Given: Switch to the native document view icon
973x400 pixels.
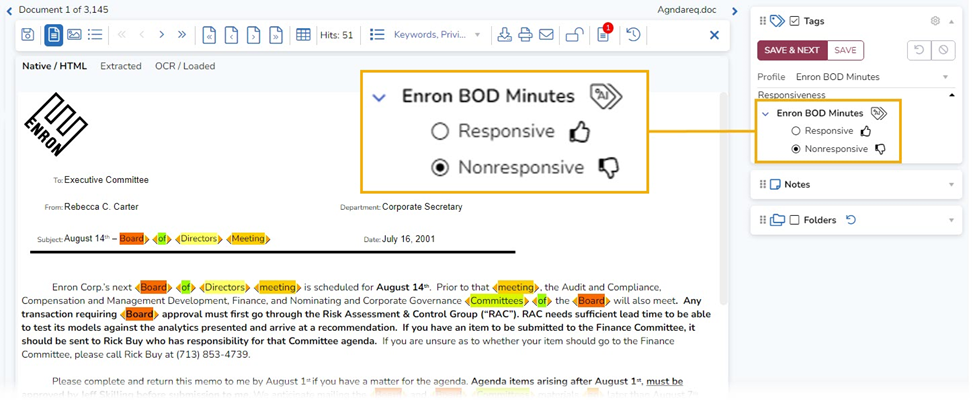Looking at the screenshot, I should [53, 35].
